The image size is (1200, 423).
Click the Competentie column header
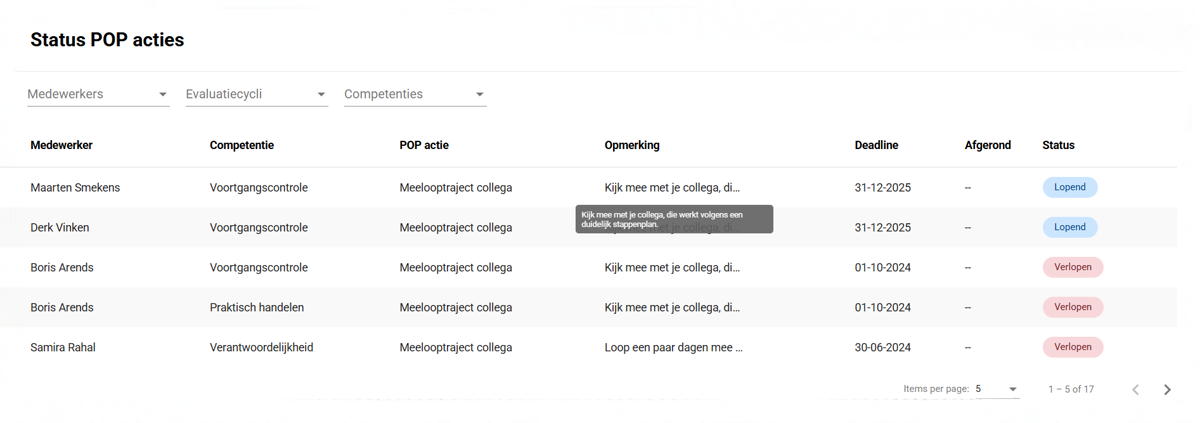(x=241, y=145)
